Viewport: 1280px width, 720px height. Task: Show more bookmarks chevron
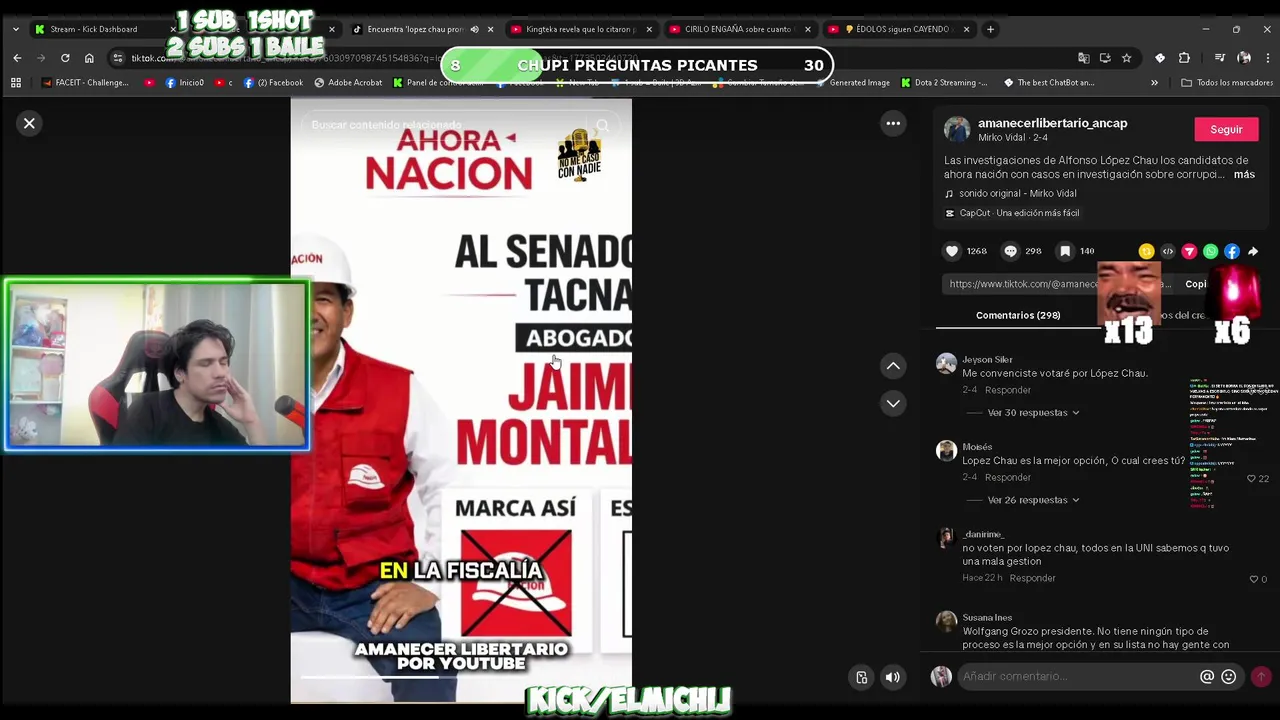point(1154,83)
